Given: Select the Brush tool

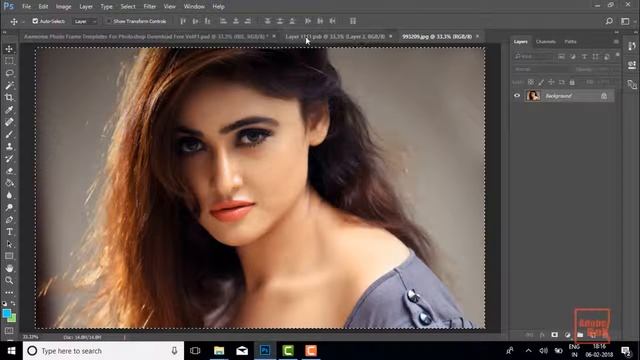Looking at the screenshot, I should (9, 134).
